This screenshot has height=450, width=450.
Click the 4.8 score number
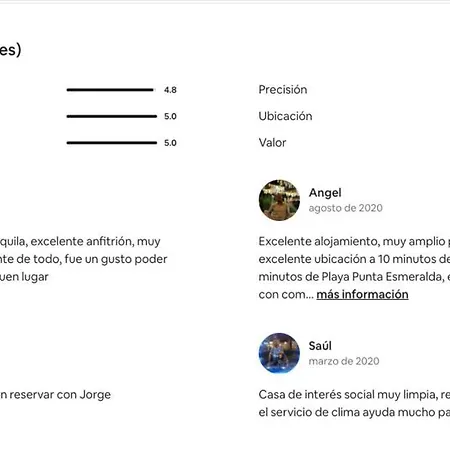[170, 90]
